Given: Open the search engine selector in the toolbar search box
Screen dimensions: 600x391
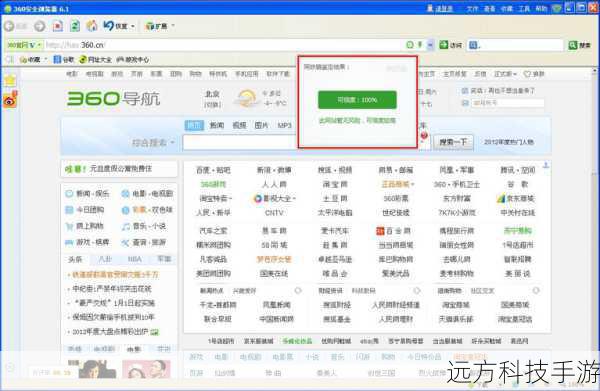Looking at the screenshot, I should coord(474,45).
